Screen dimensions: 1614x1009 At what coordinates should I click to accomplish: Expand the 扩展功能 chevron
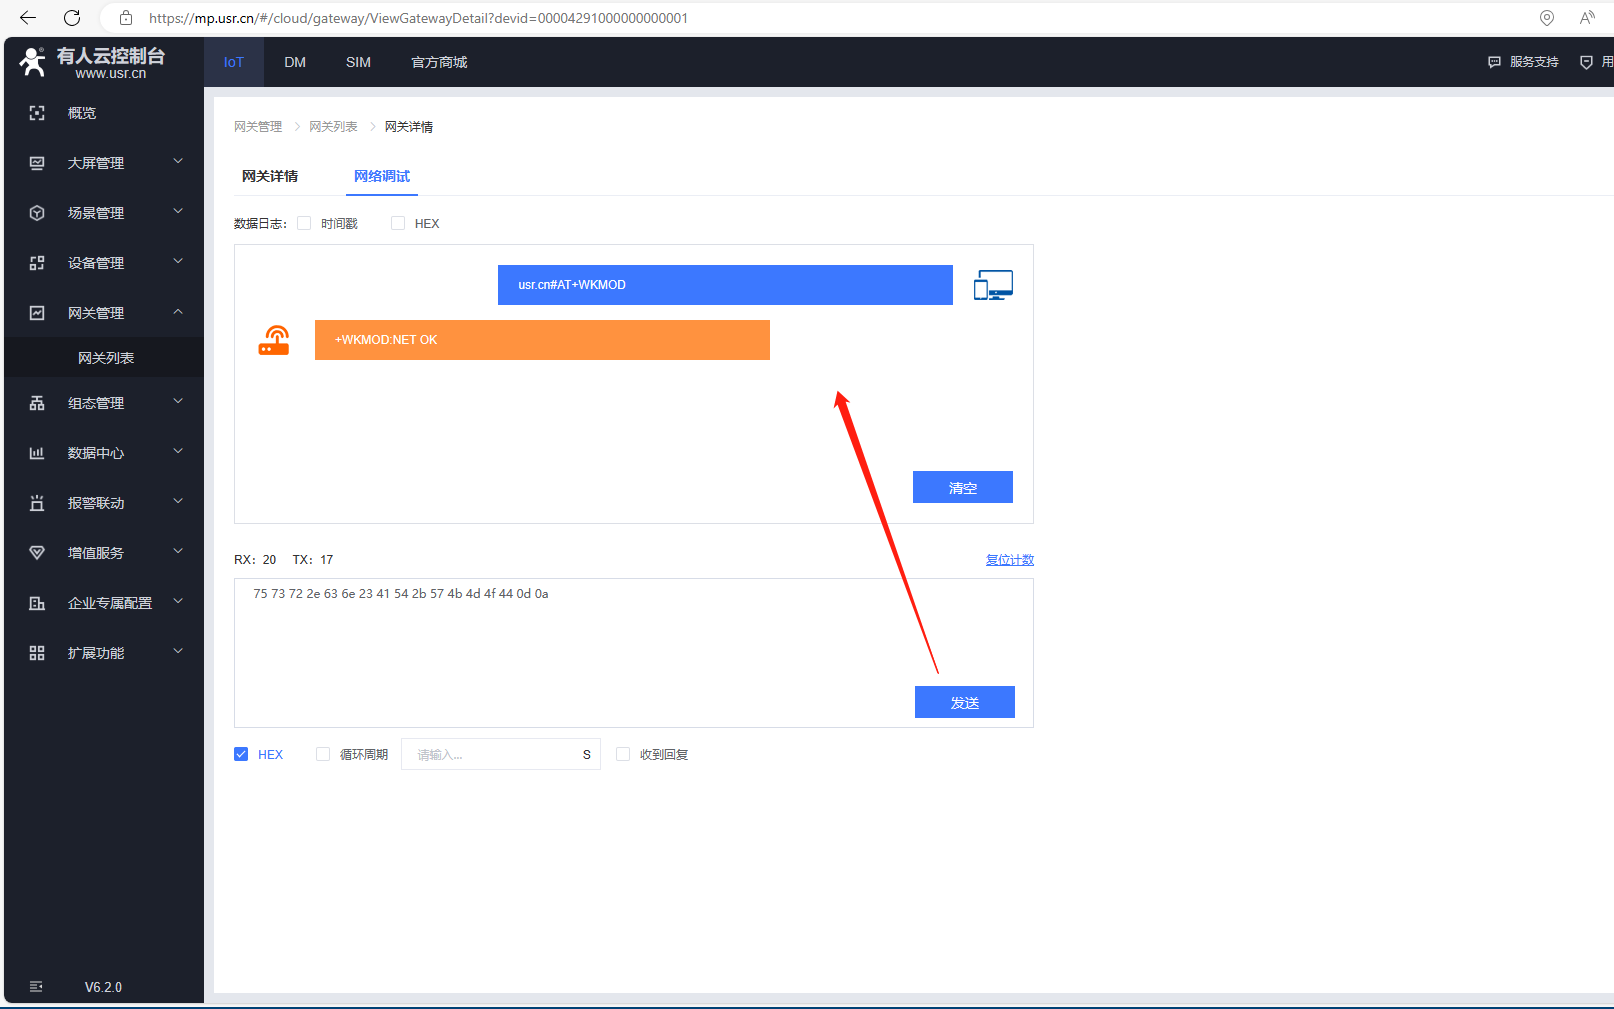tap(178, 651)
